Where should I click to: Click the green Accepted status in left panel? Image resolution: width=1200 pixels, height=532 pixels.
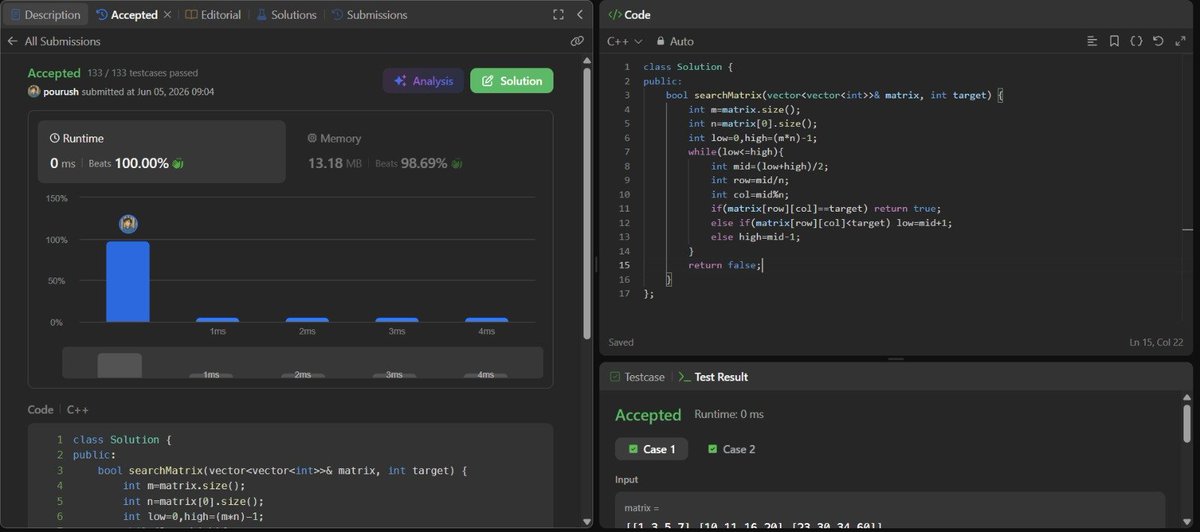[x=54, y=74]
